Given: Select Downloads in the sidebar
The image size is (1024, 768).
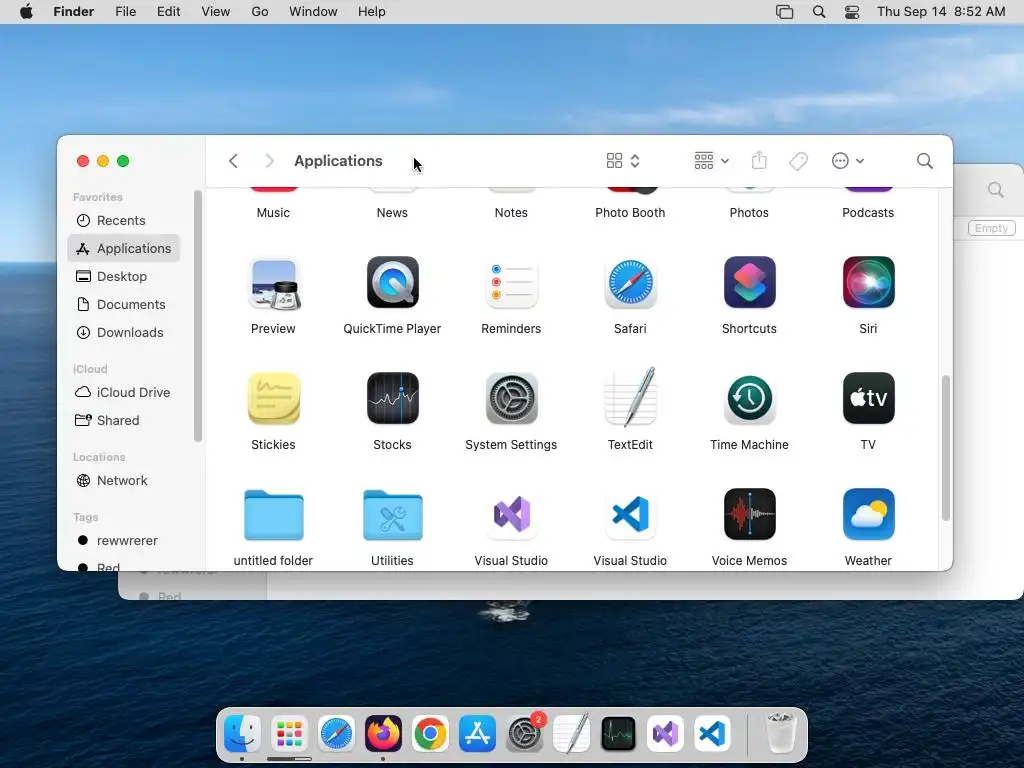Looking at the screenshot, I should [x=123, y=332].
